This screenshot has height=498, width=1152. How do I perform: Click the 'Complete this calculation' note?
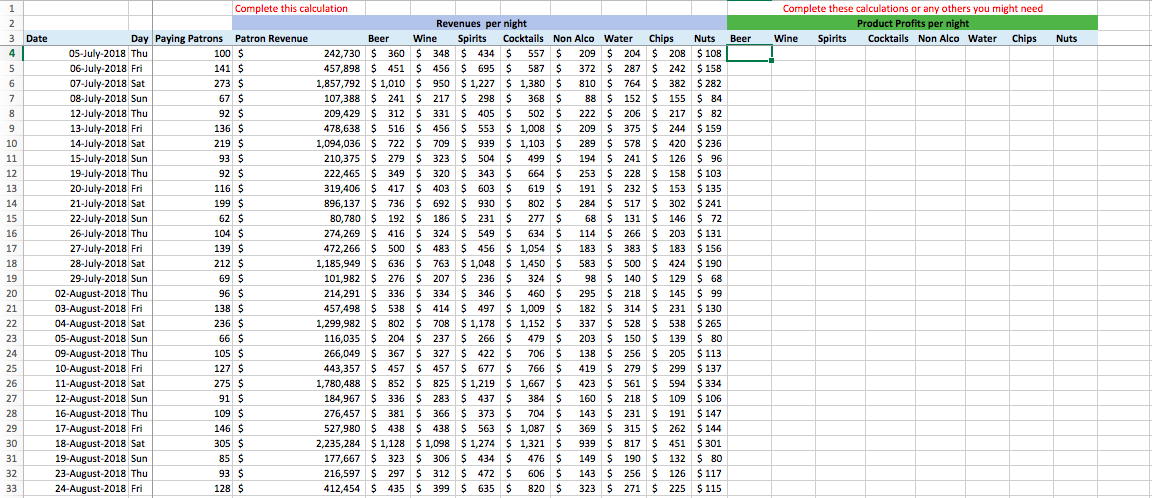tap(291, 9)
